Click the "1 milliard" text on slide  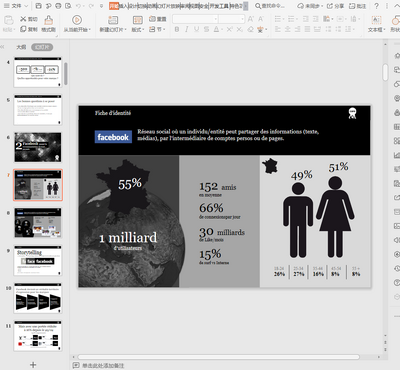click(x=128, y=238)
